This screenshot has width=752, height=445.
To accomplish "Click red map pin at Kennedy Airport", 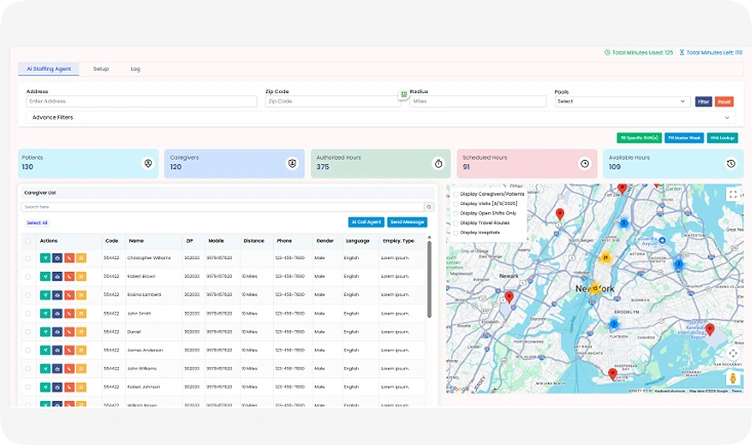I will (x=710, y=329).
